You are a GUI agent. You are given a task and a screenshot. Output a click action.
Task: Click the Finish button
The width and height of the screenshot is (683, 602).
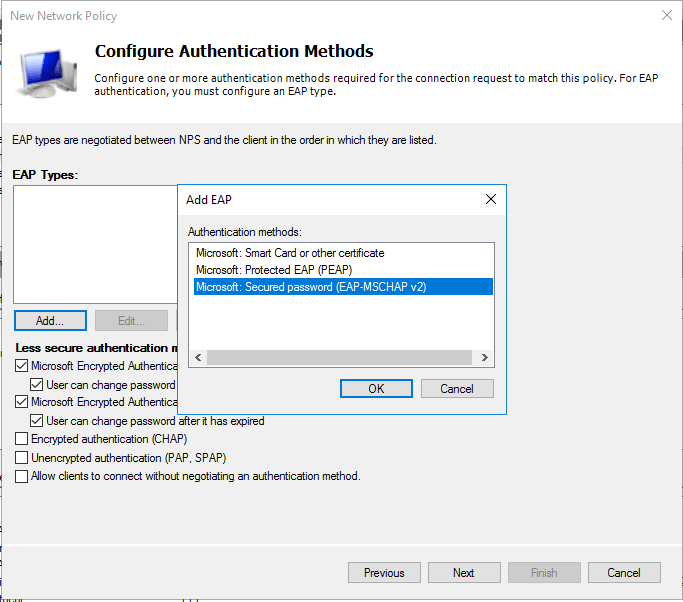point(544,572)
